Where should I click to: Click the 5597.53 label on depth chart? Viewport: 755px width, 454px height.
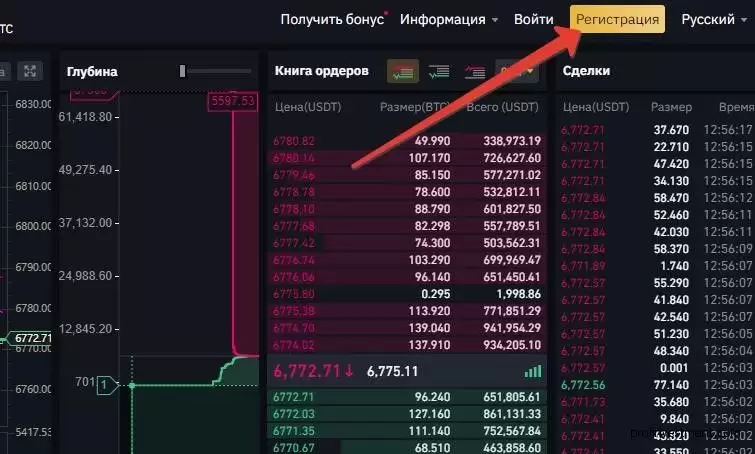pyautogui.click(x=233, y=101)
